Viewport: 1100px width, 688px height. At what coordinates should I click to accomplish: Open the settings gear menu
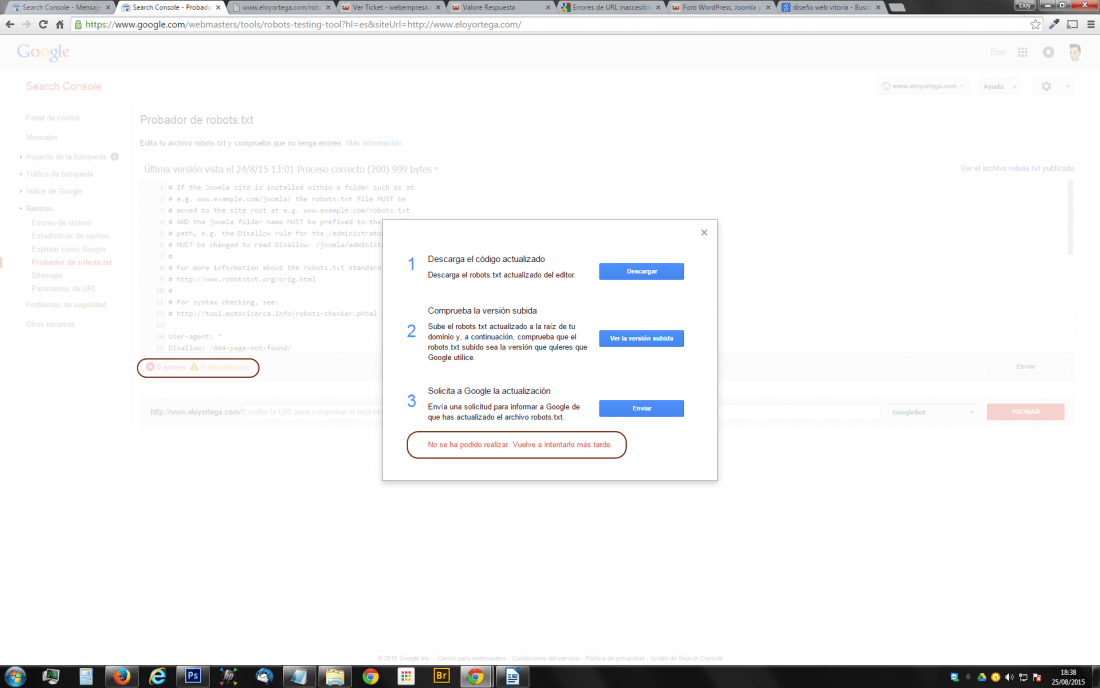point(1050,86)
